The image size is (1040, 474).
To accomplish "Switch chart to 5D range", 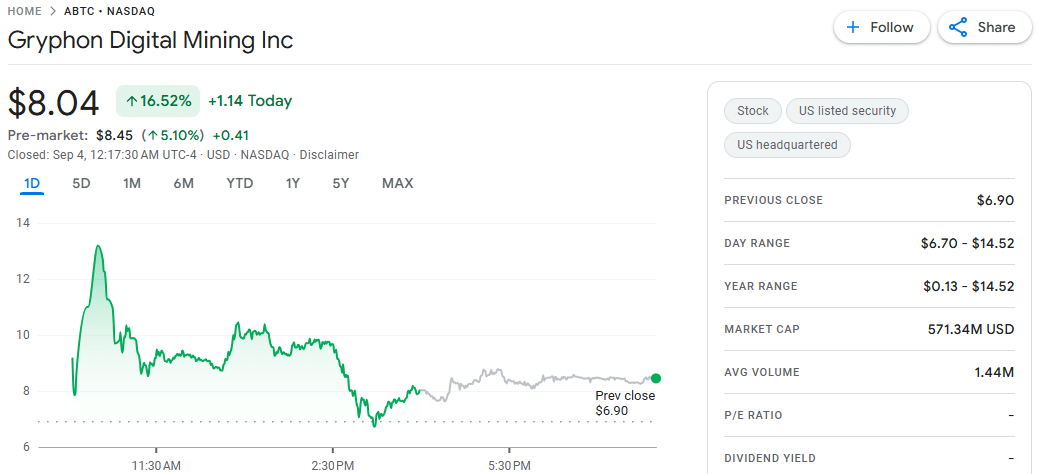I will coord(81,184).
